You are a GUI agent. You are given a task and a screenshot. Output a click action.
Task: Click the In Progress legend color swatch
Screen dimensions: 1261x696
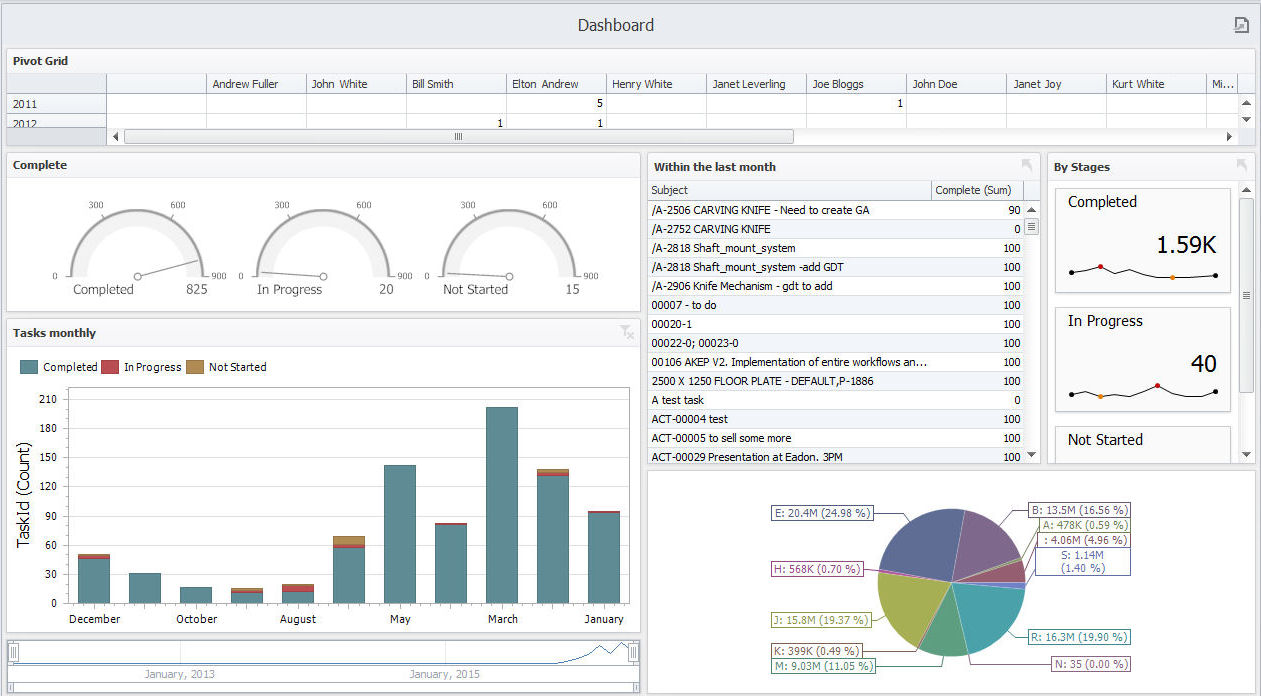[110, 367]
